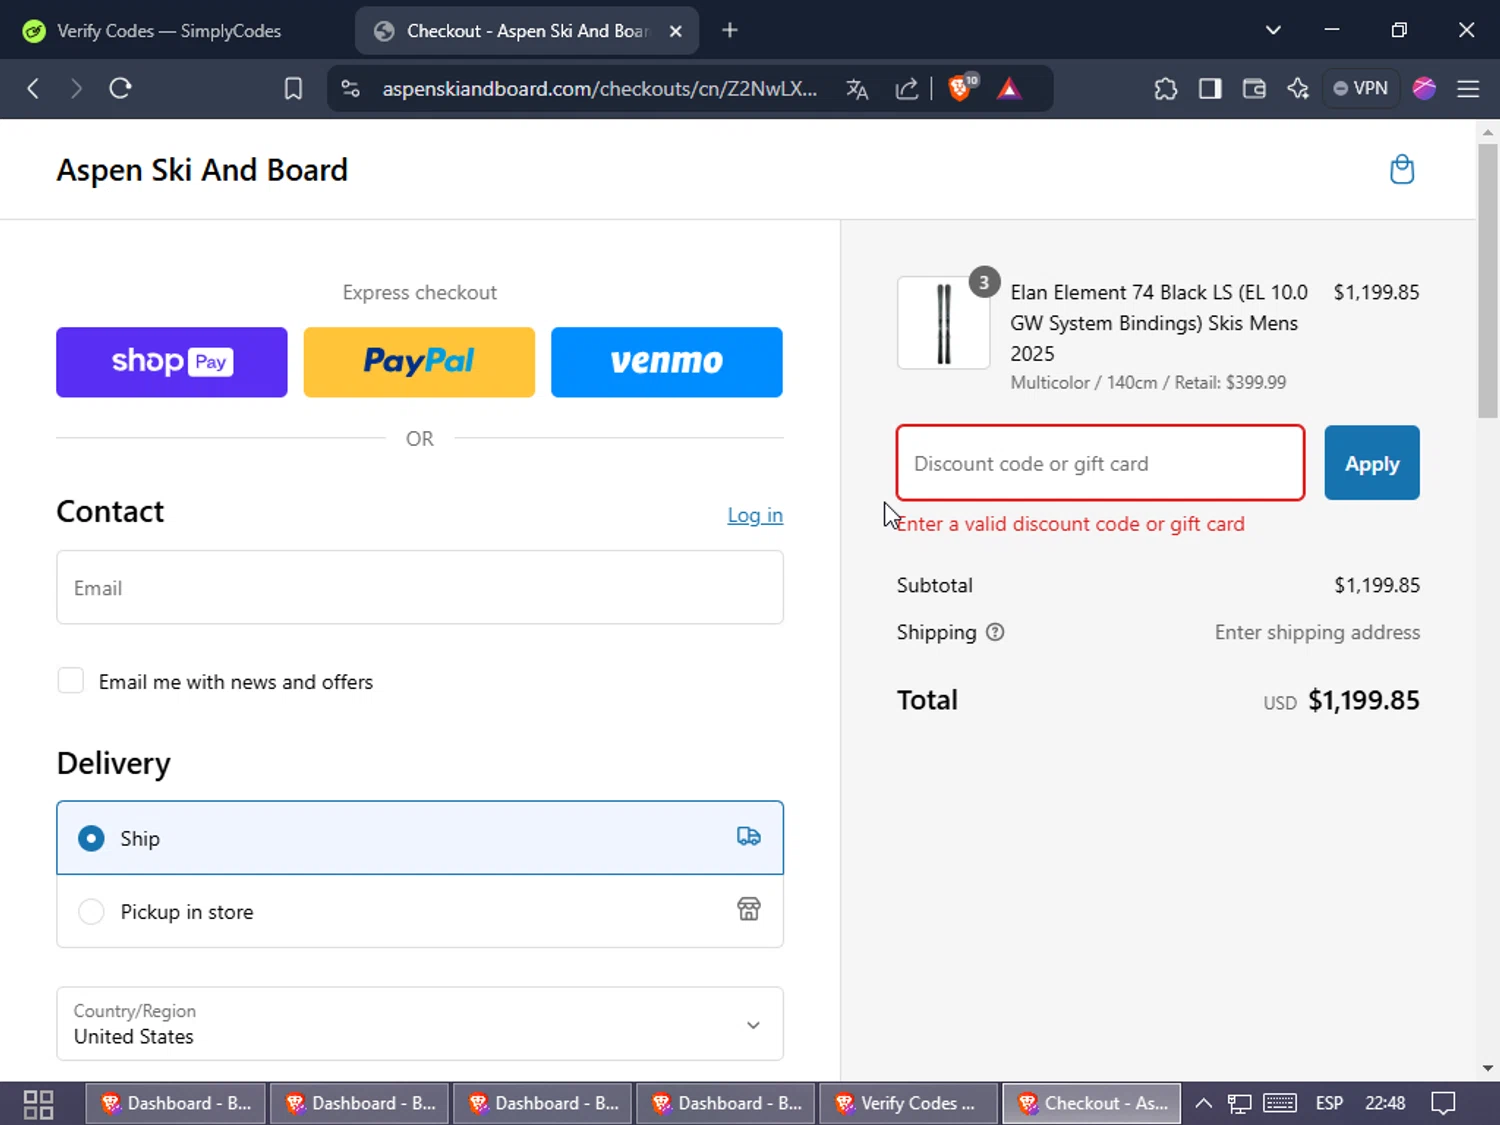Viewport: 1500px width, 1125px height.
Task: Open Leo AI sparkle icon
Action: (x=1298, y=89)
